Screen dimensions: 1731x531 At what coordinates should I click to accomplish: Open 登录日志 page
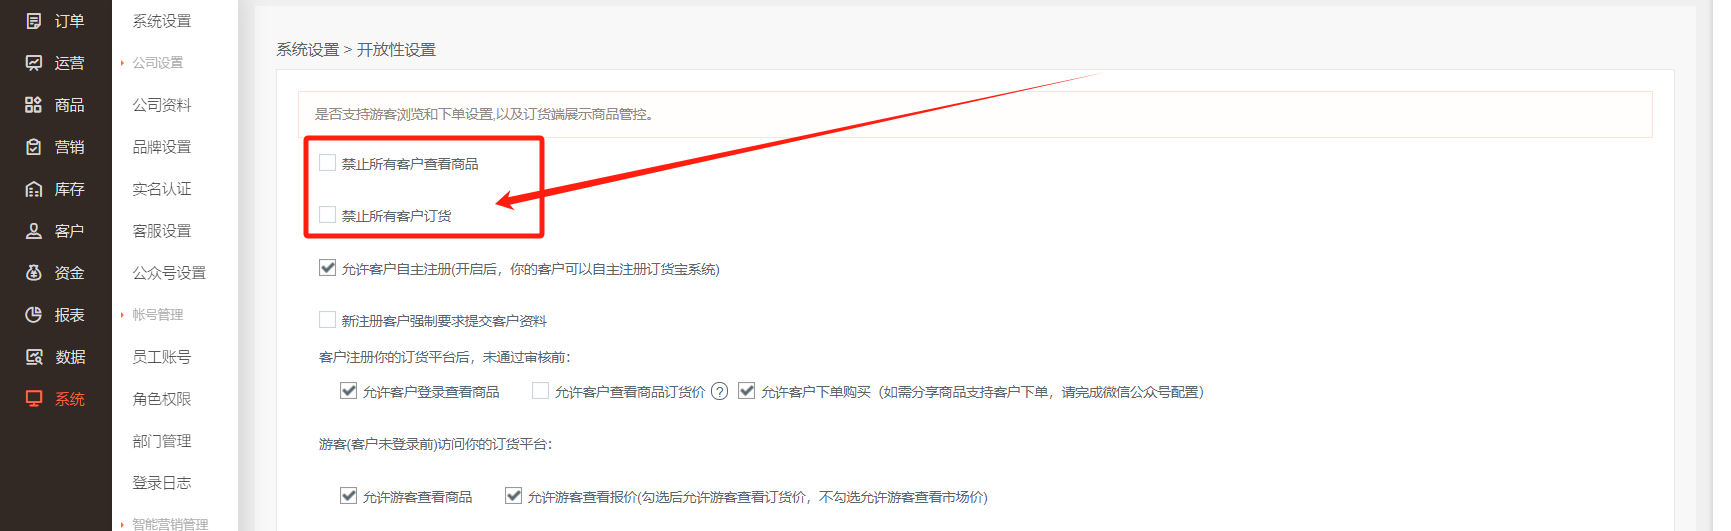162,483
